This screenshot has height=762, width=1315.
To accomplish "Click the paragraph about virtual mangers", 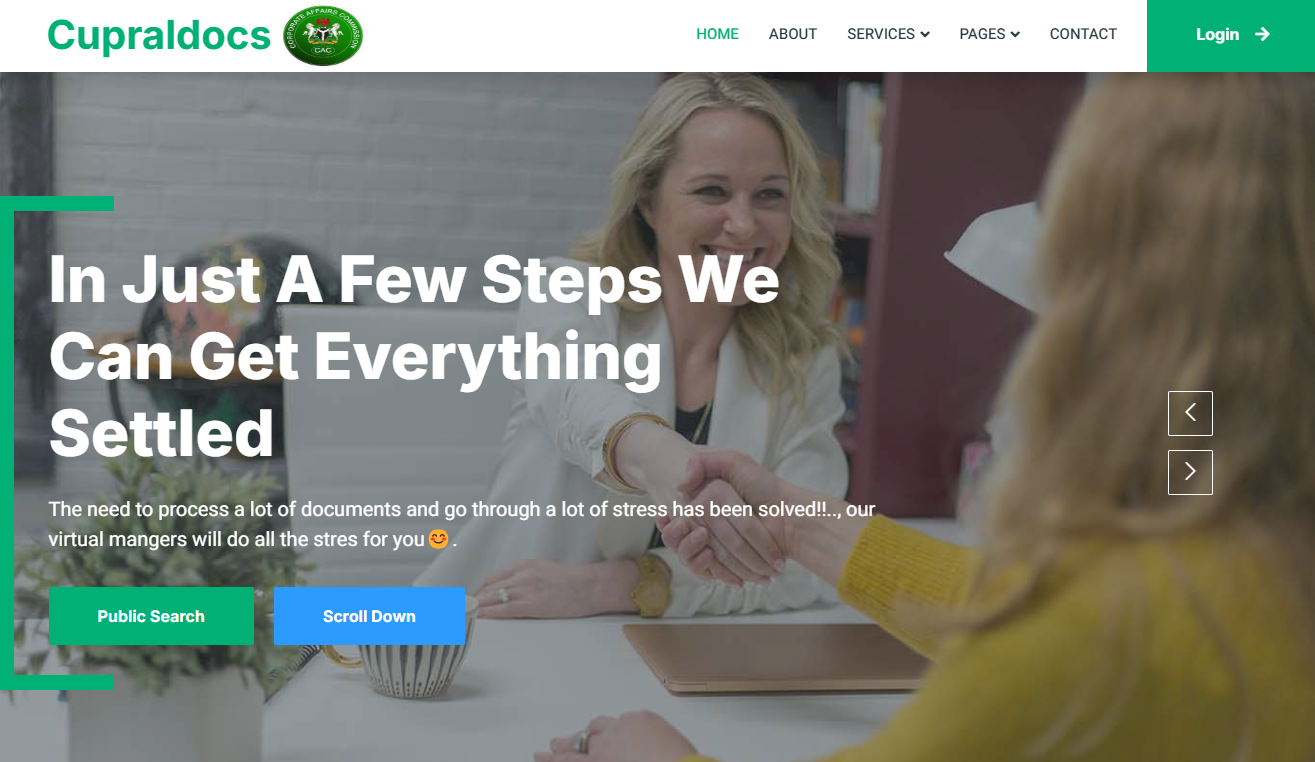I will point(461,524).
